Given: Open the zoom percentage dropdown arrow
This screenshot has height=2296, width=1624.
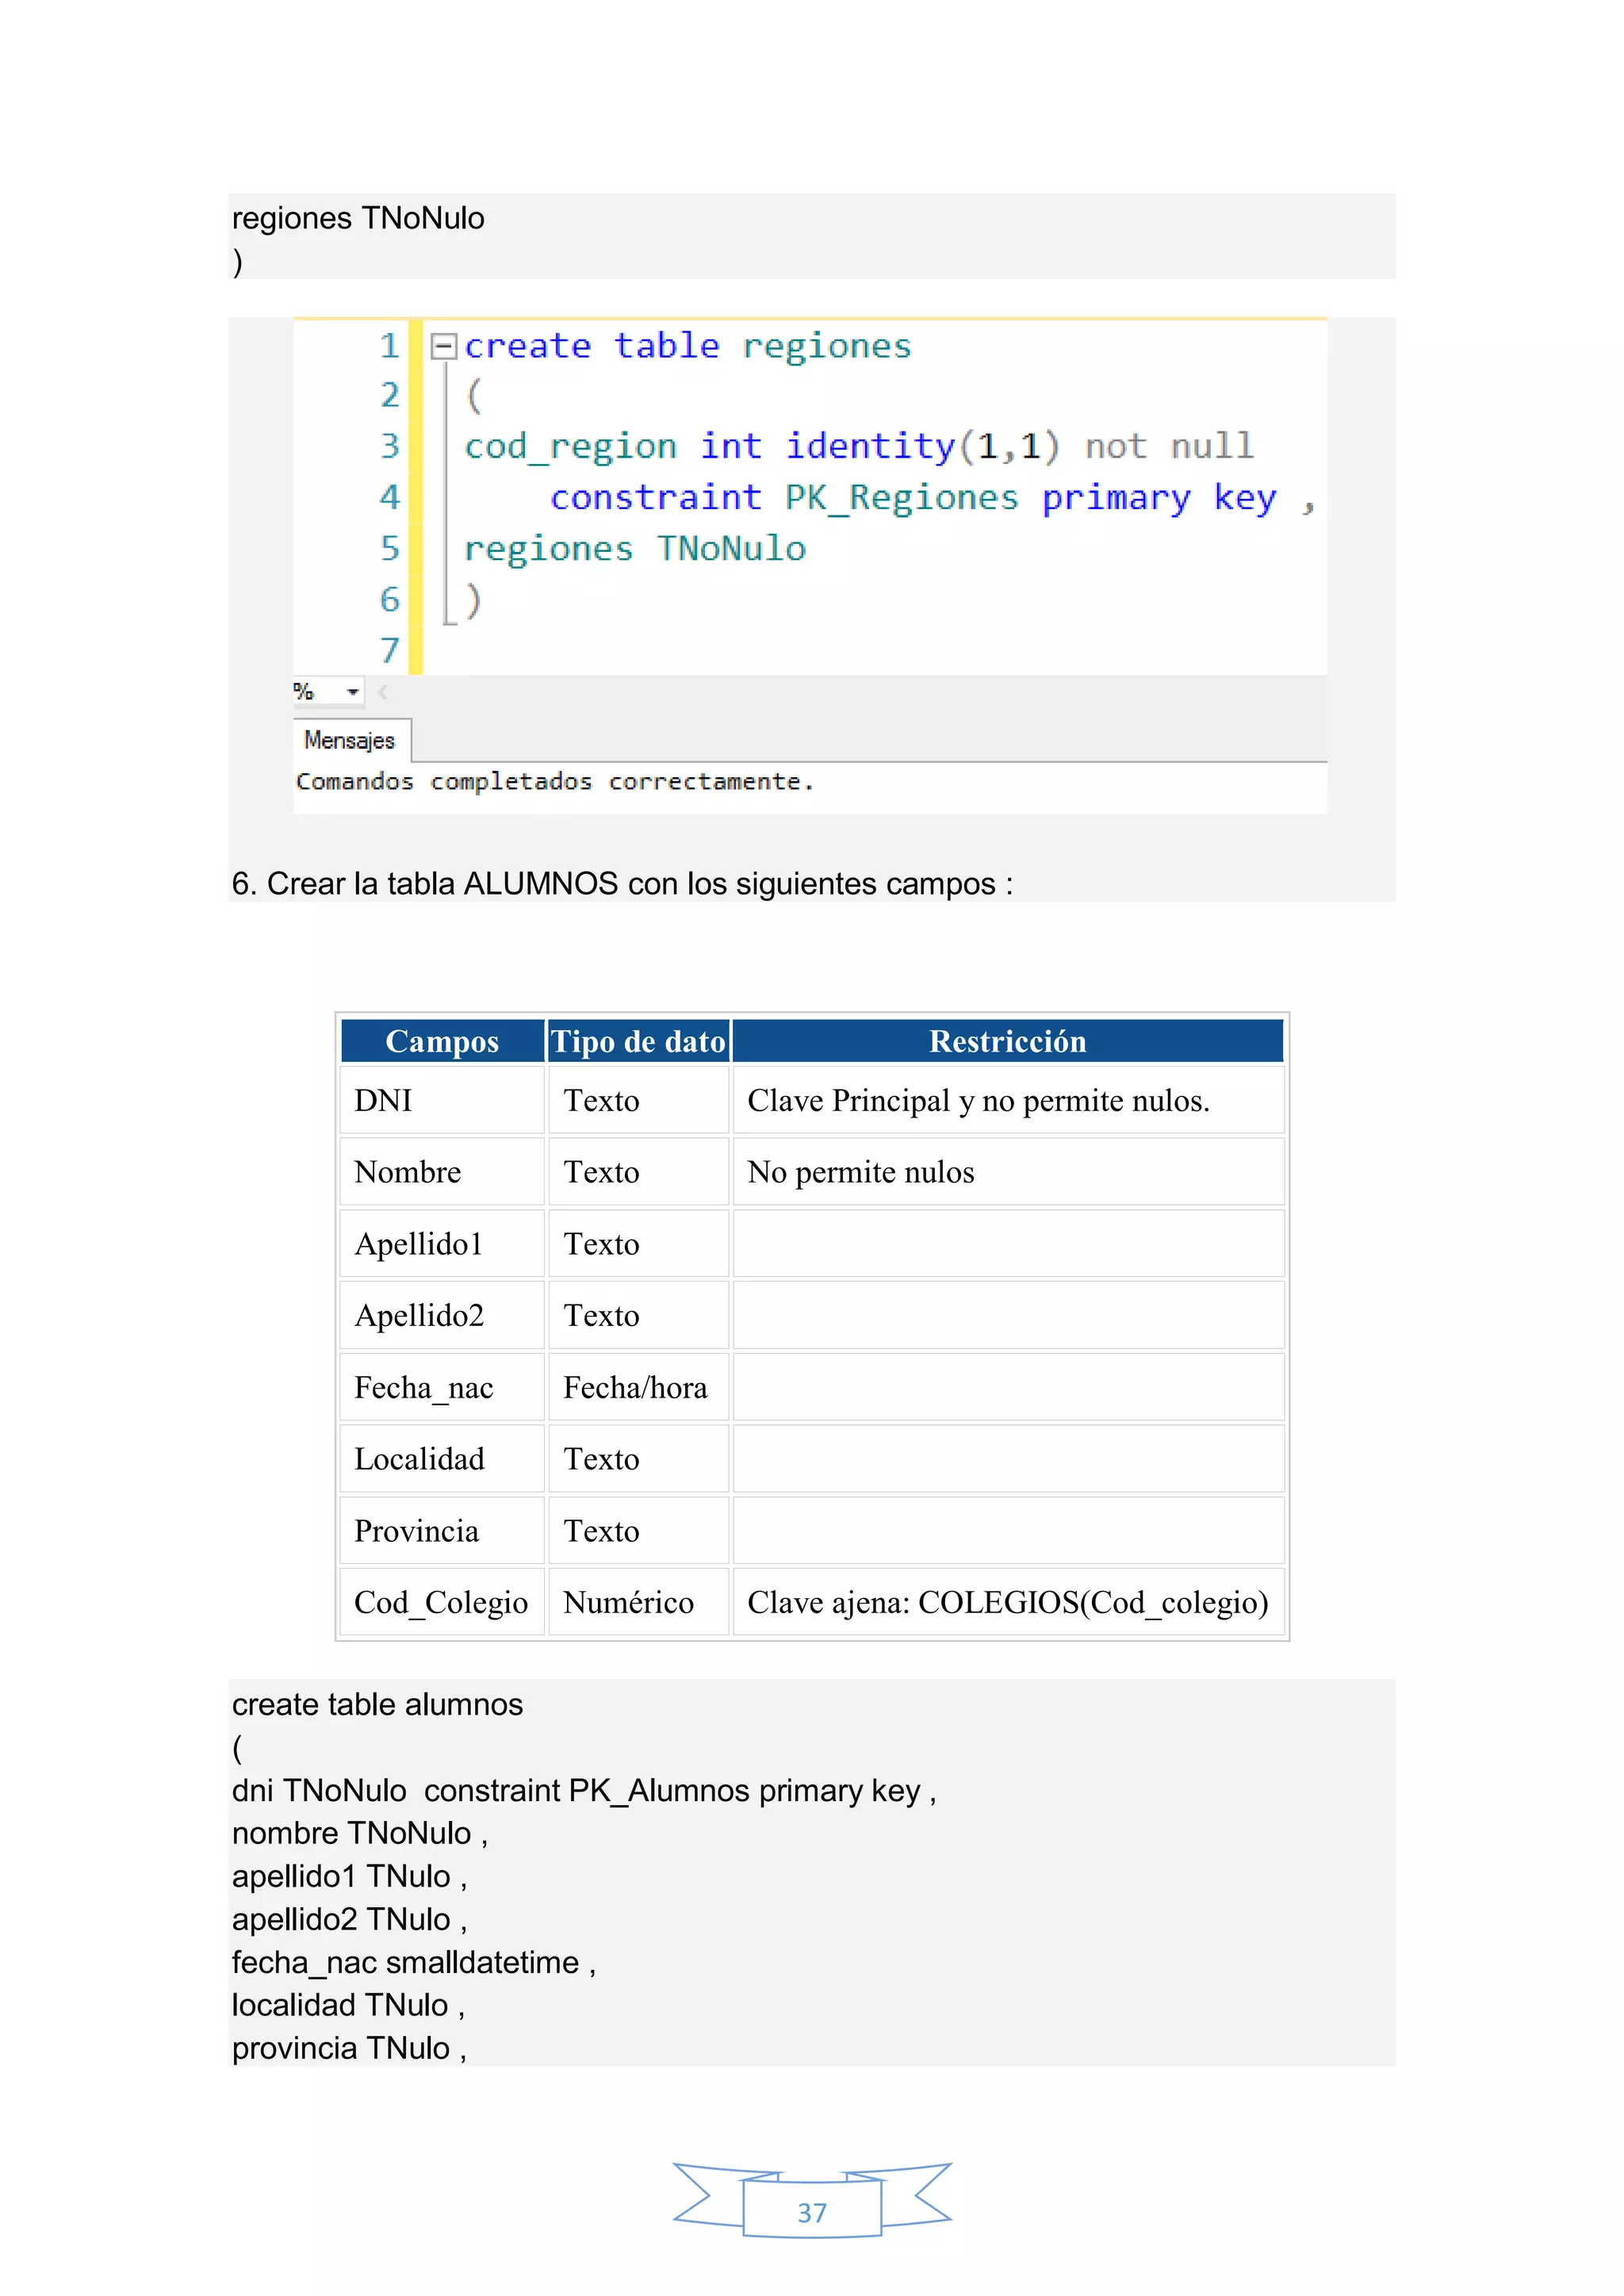Looking at the screenshot, I should (352, 692).
